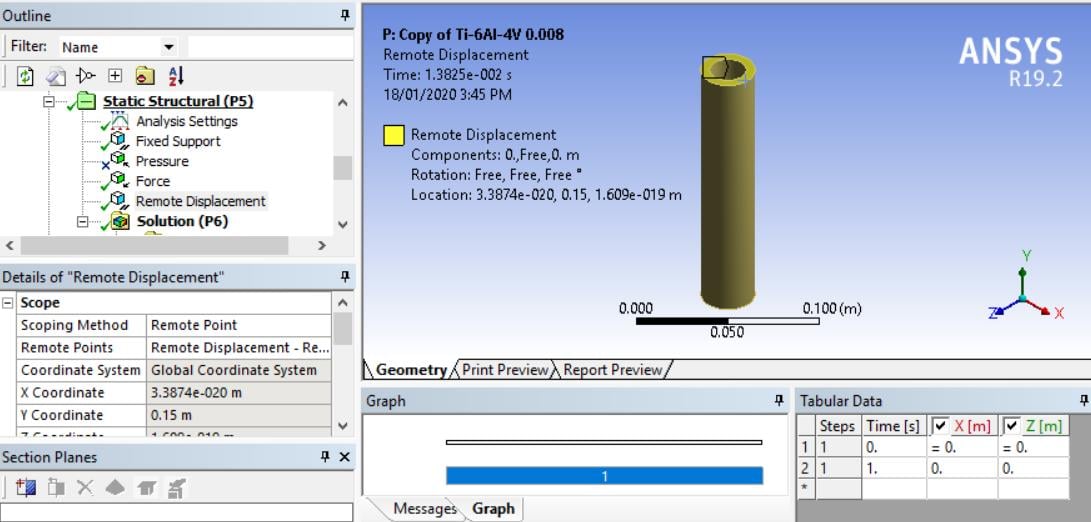Click the refresh icon in the Outline toolbar

25,77
